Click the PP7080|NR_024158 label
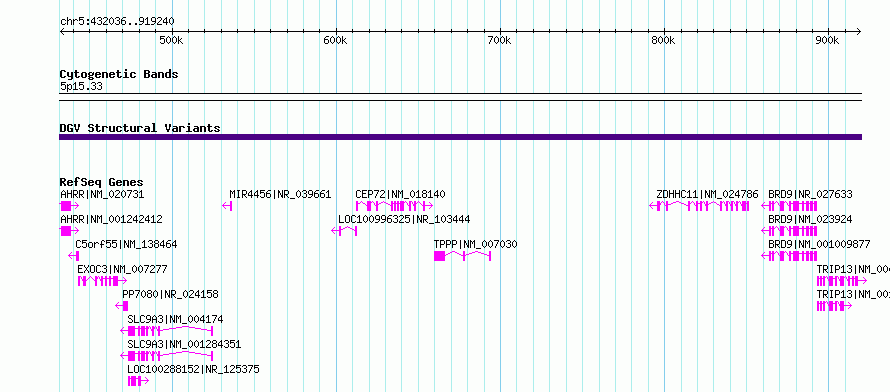890x392 pixels. (170, 294)
